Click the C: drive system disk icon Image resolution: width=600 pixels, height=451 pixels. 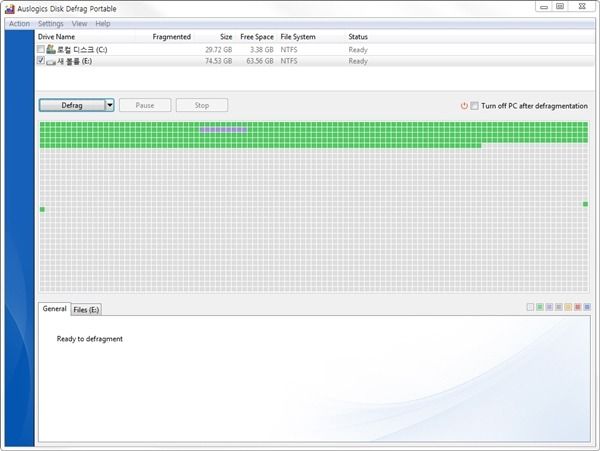pyautogui.click(x=51, y=49)
